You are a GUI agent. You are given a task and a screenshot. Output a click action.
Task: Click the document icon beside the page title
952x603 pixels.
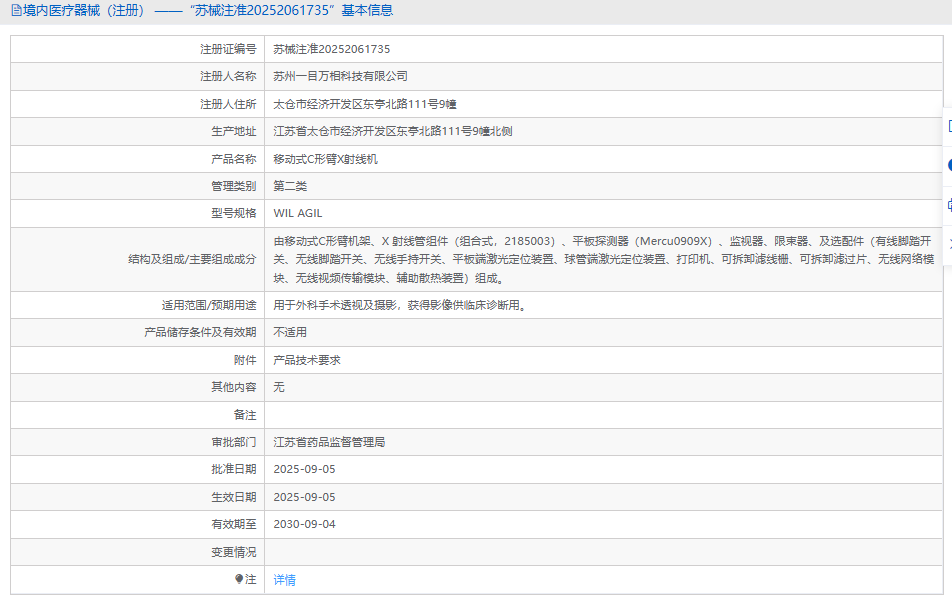coord(16,11)
